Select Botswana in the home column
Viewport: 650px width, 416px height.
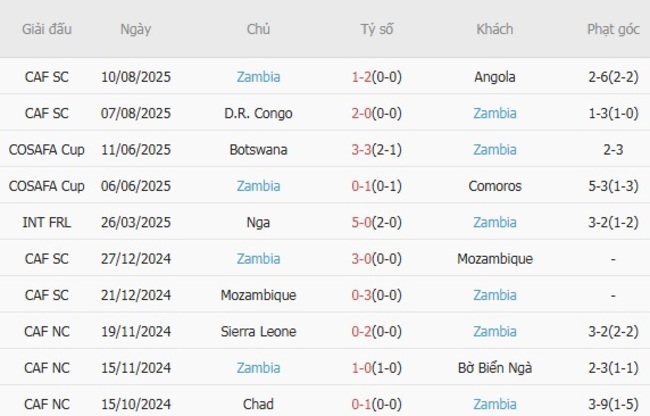(258, 149)
